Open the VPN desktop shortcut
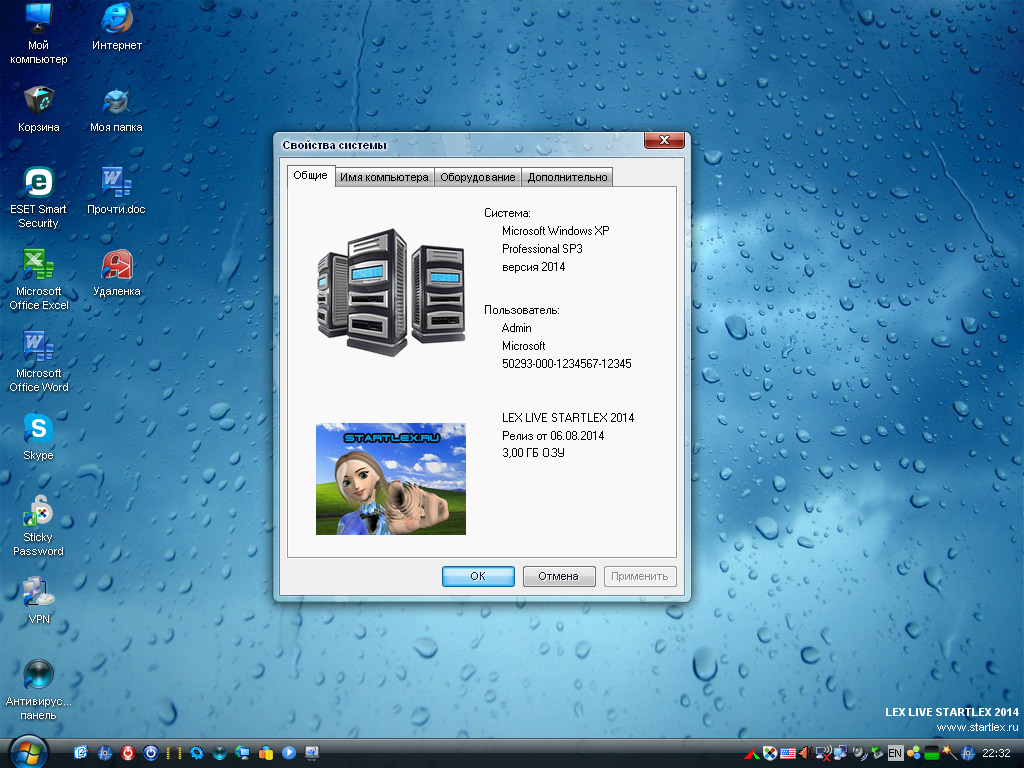 click(39, 601)
